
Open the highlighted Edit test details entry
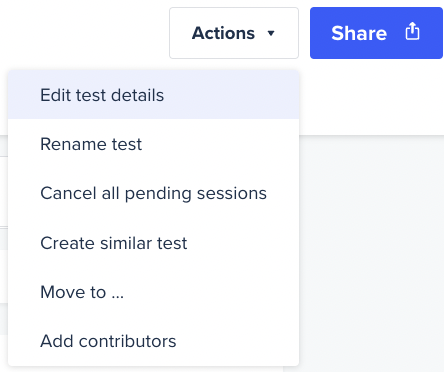(153, 95)
